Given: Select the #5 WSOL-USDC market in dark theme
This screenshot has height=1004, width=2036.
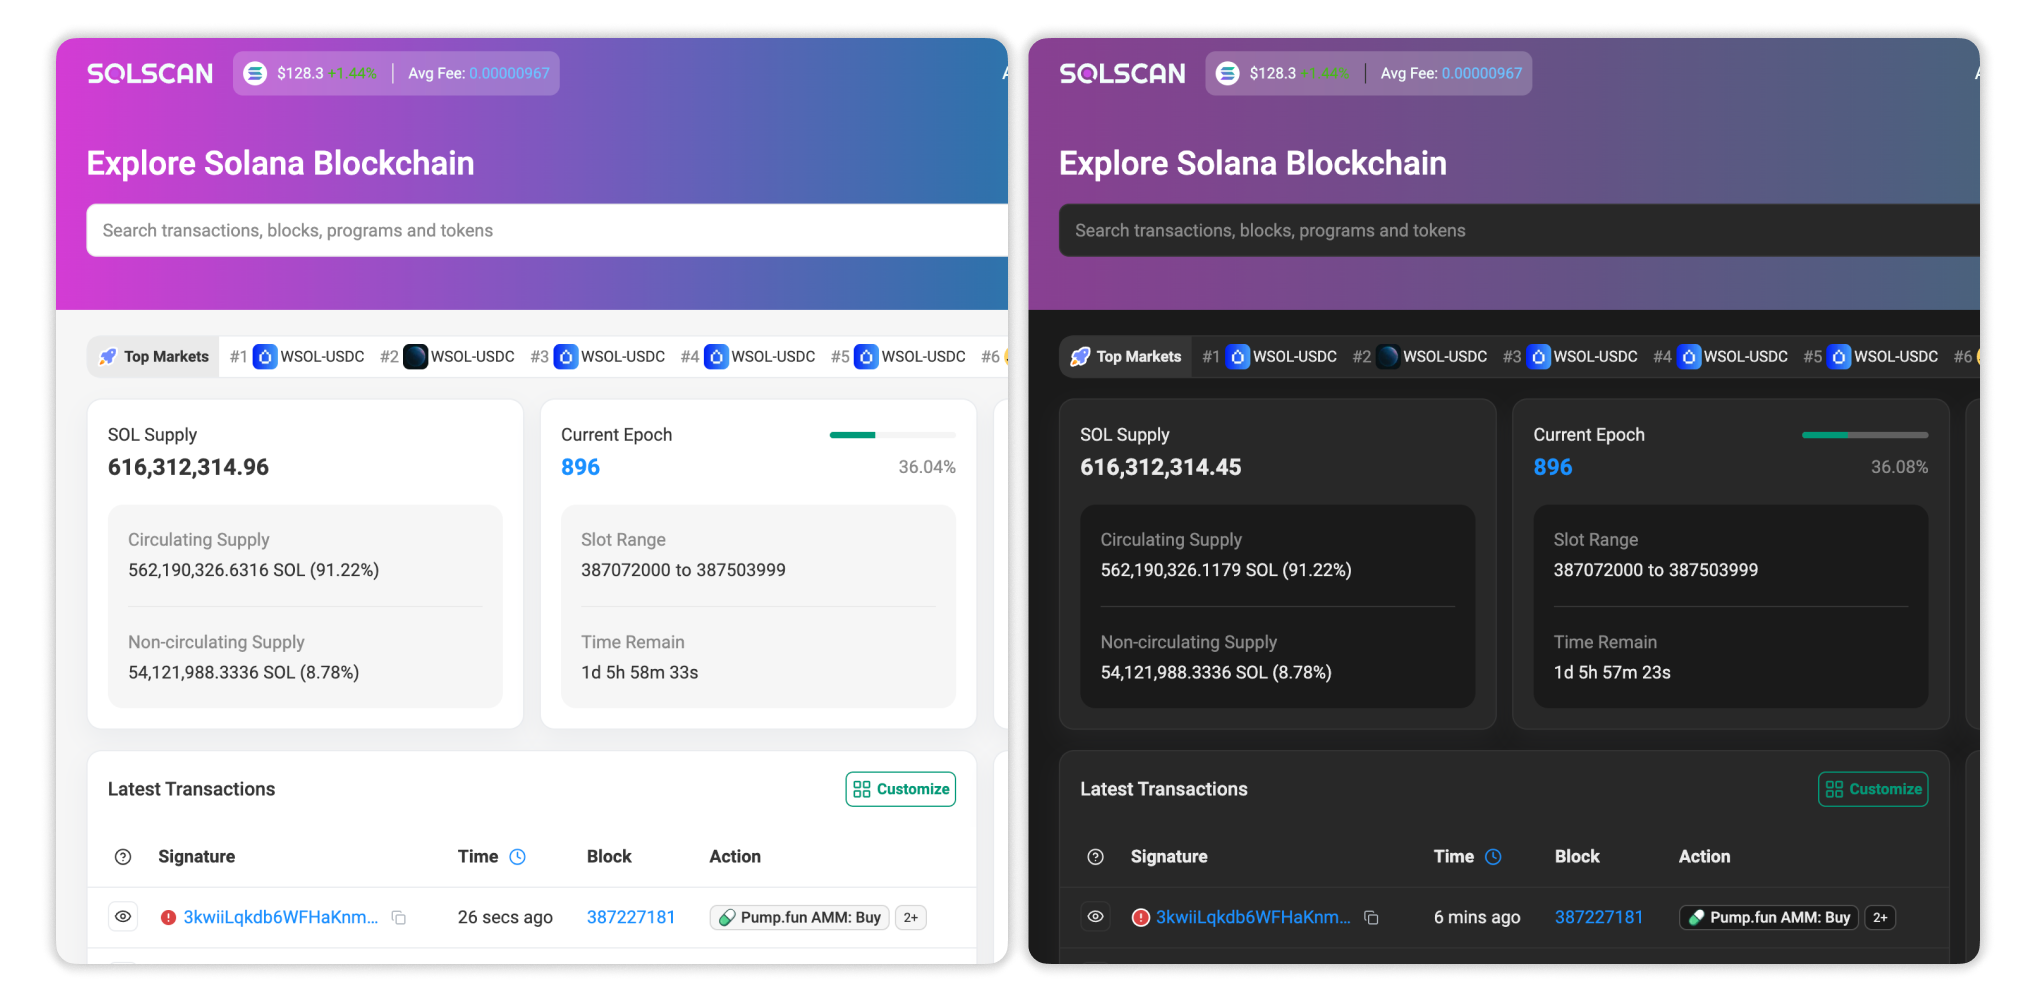Looking at the screenshot, I should coord(1882,357).
